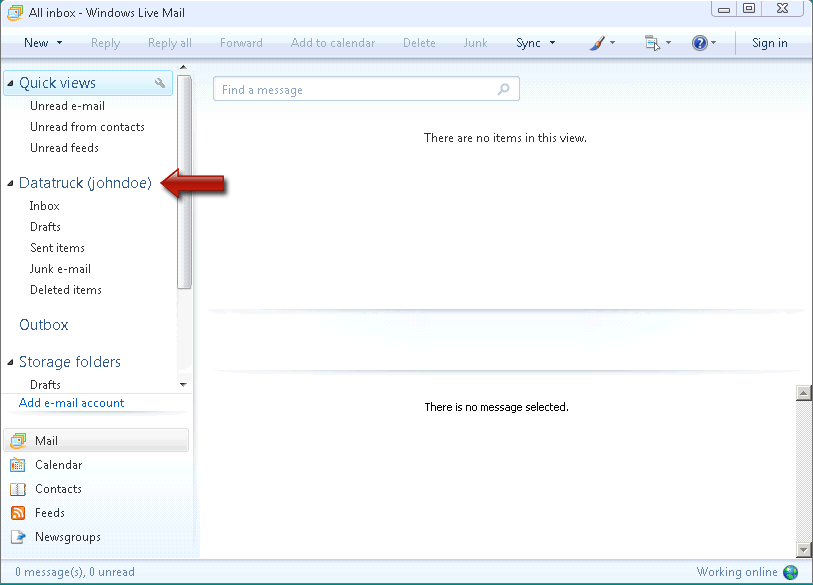Select Unread e-mail quick view

click(67, 106)
